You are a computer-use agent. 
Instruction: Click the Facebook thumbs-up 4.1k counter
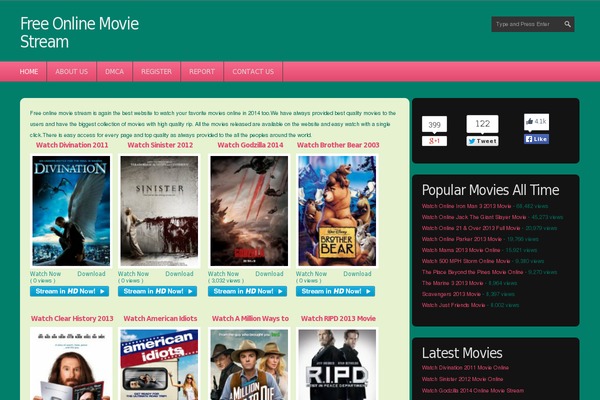click(x=536, y=122)
